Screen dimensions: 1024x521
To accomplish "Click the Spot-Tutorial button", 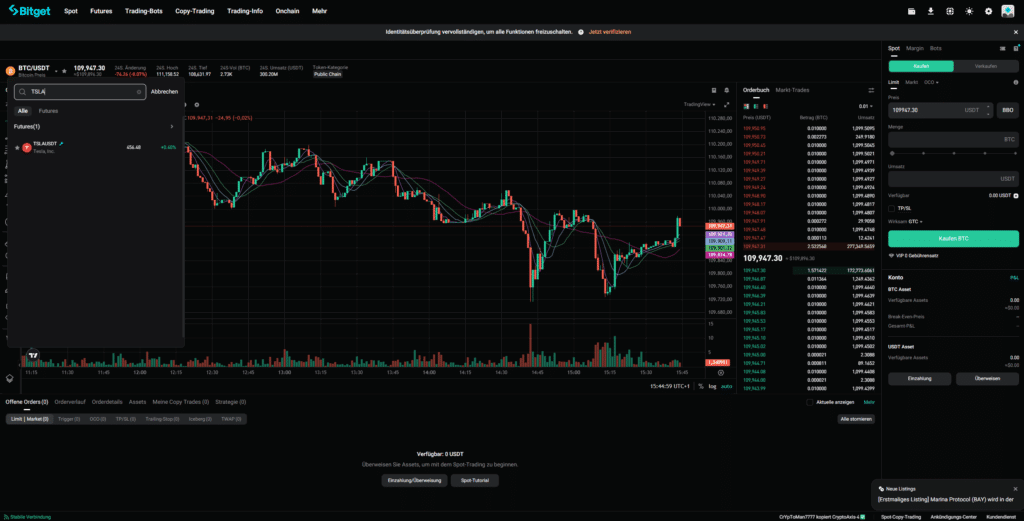I will pos(475,481).
